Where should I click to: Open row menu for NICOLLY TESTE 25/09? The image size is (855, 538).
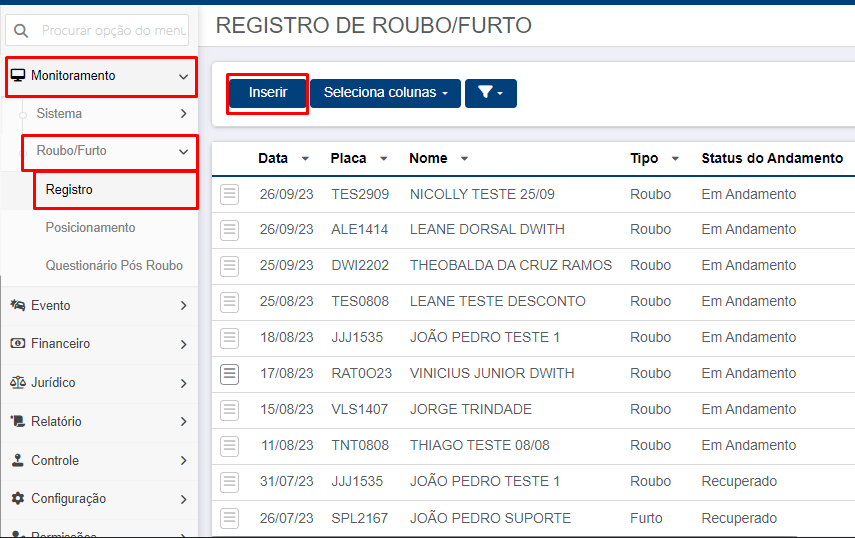(230, 194)
